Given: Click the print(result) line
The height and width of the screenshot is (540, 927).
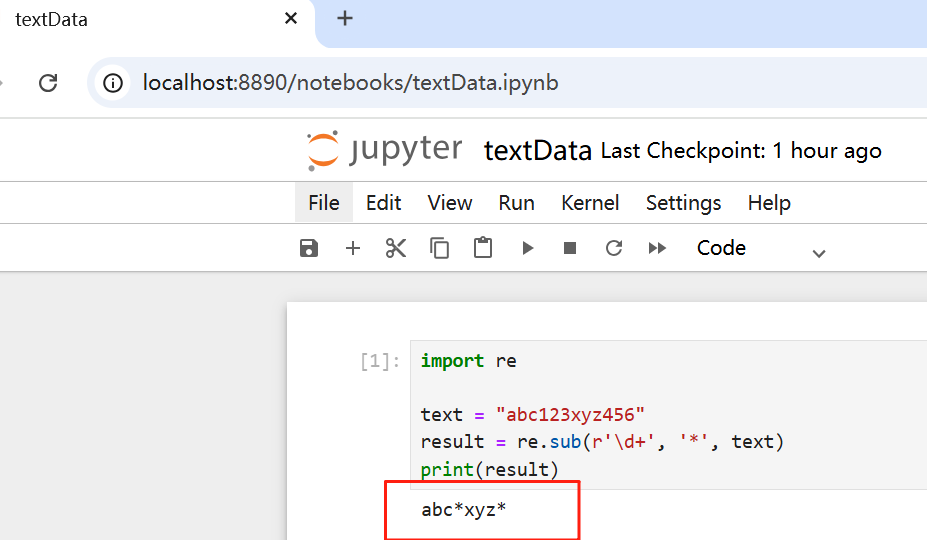Looking at the screenshot, I should (x=490, y=470).
